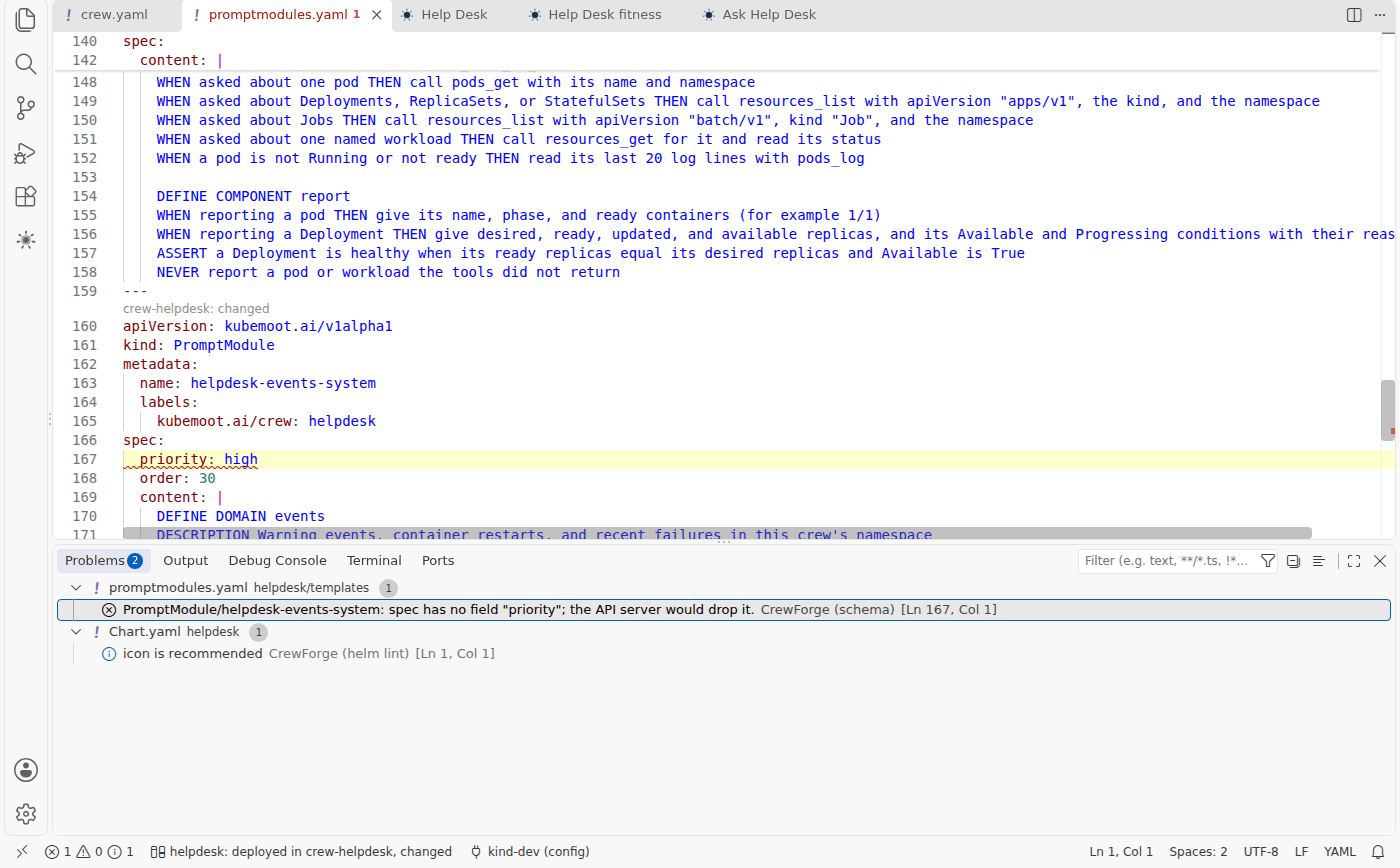The image size is (1400, 868).
Task: Change indentation via Spaces: 2
Action: click(1198, 852)
